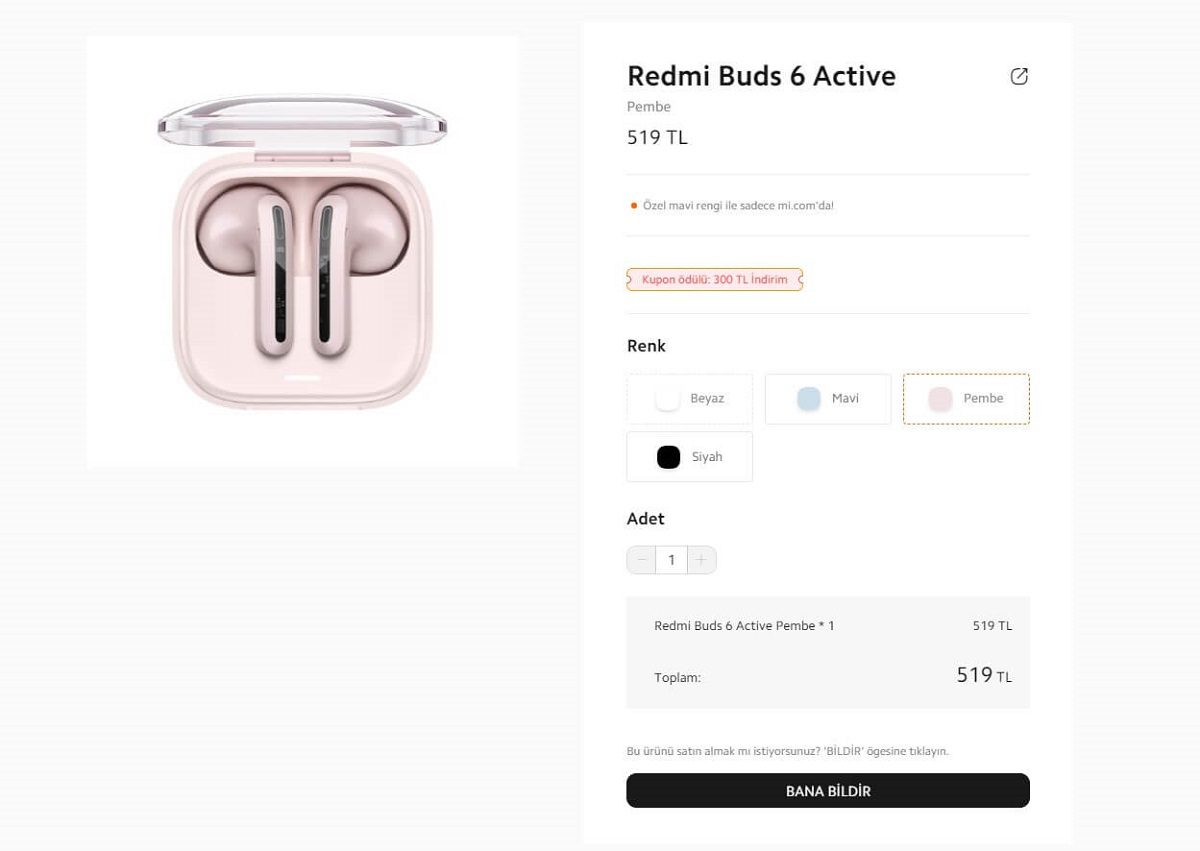Image resolution: width=1200 pixels, height=851 pixels.
Task: Click the Redmi Buds 6 Active title
Action: click(761, 76)
